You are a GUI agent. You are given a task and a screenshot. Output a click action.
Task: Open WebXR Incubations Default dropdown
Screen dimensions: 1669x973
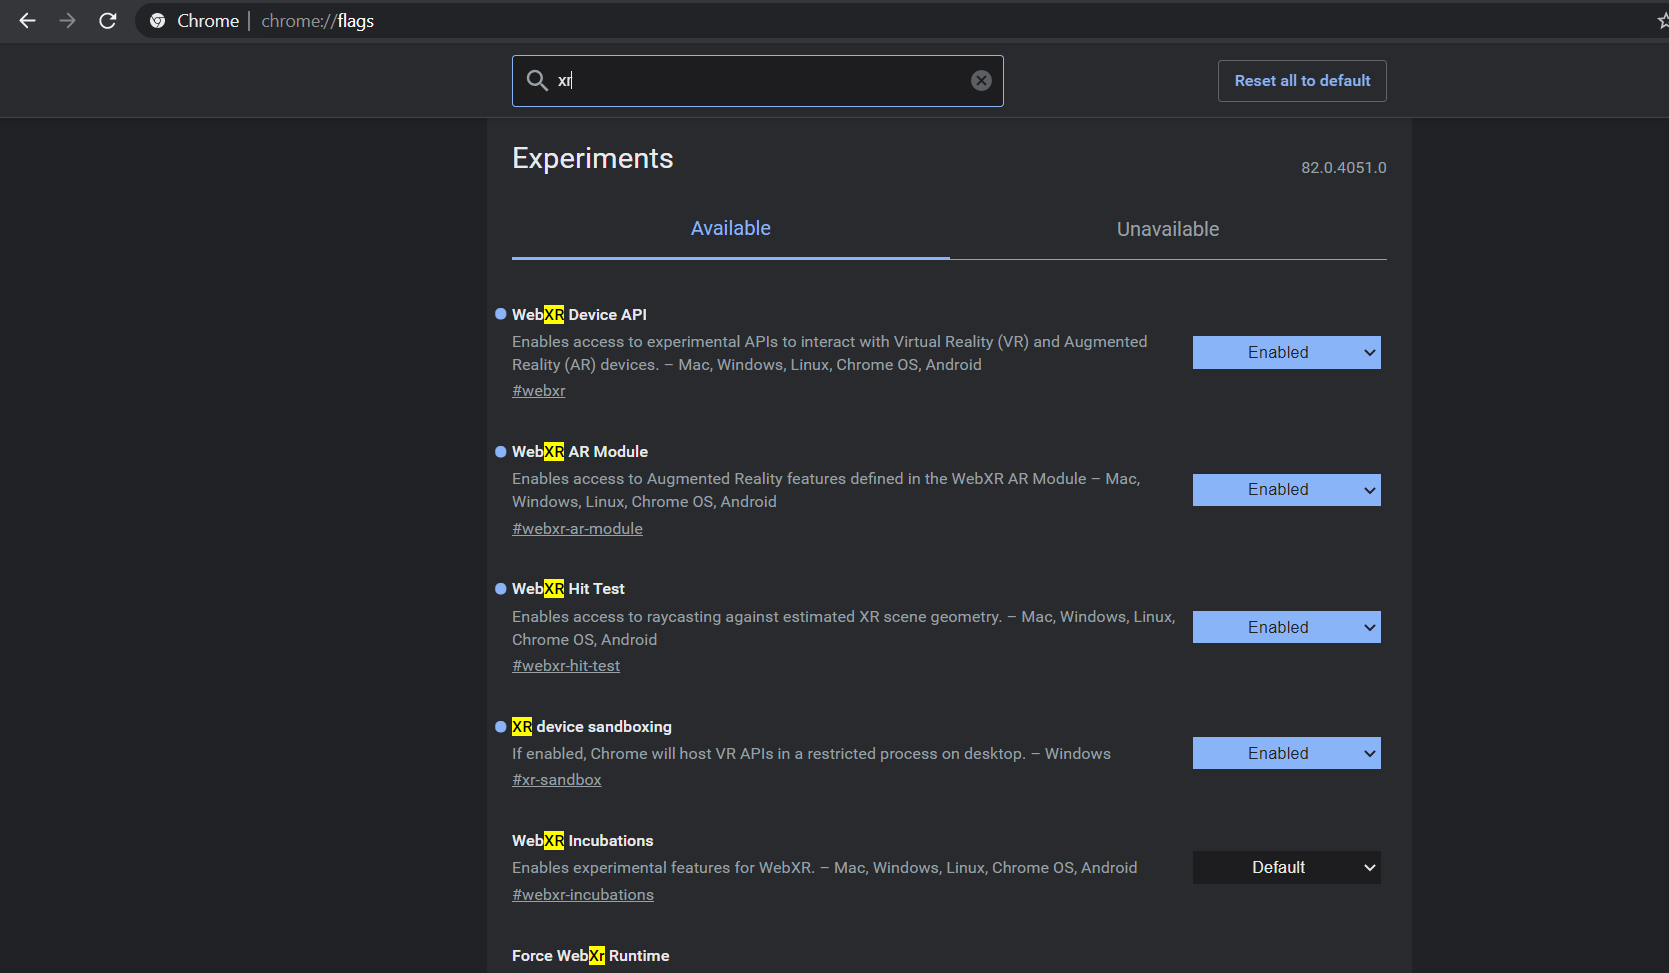tap(1286, 867)
